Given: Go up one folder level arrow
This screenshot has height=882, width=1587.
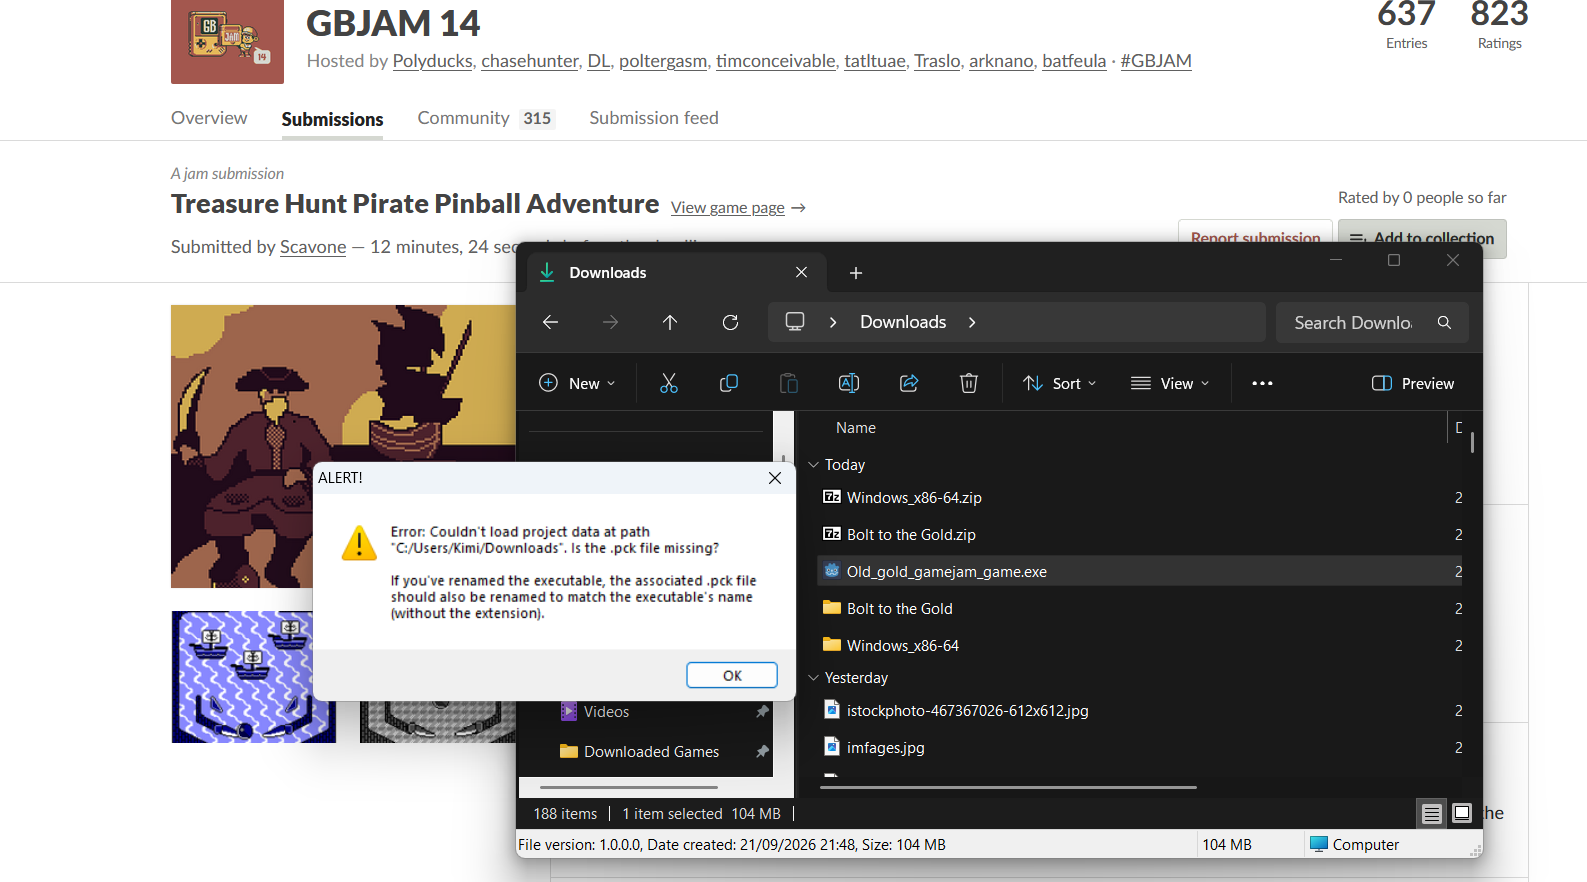Looking at the screenshot, I should pyautogui.click(x=670, y=322).
